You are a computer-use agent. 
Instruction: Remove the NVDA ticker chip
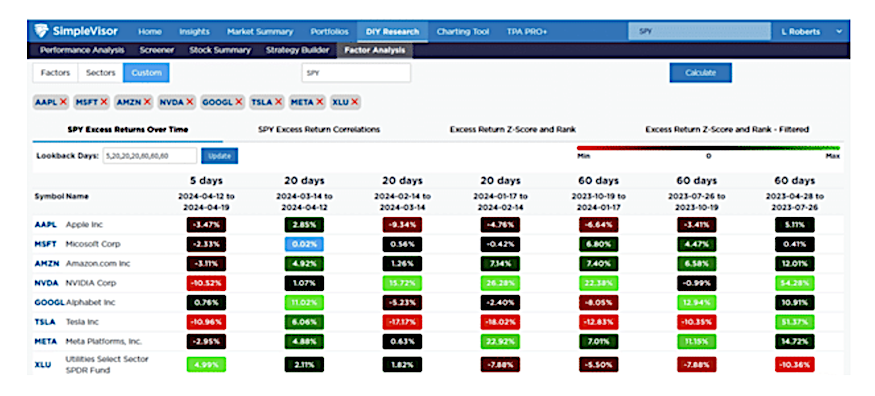tap(190, 102)
